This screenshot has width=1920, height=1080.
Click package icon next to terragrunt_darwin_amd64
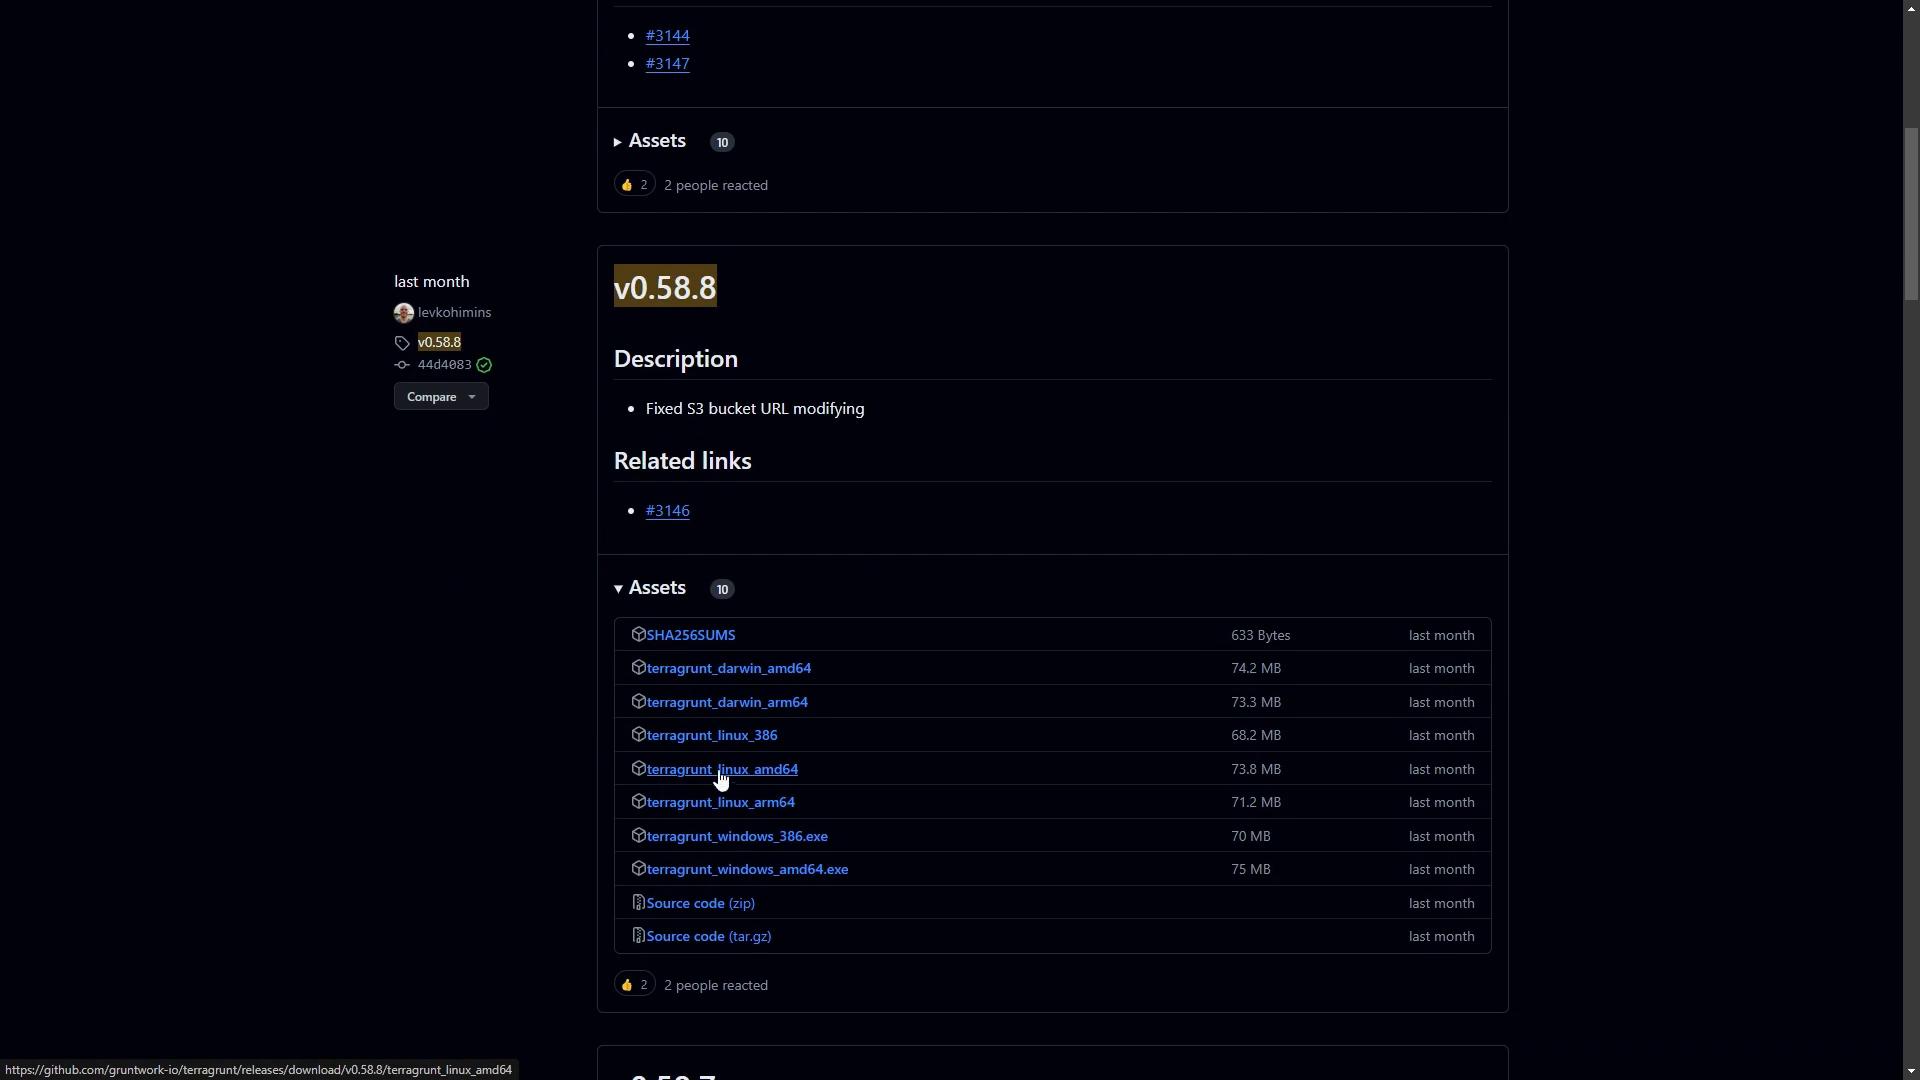click(x=638, y=668)
